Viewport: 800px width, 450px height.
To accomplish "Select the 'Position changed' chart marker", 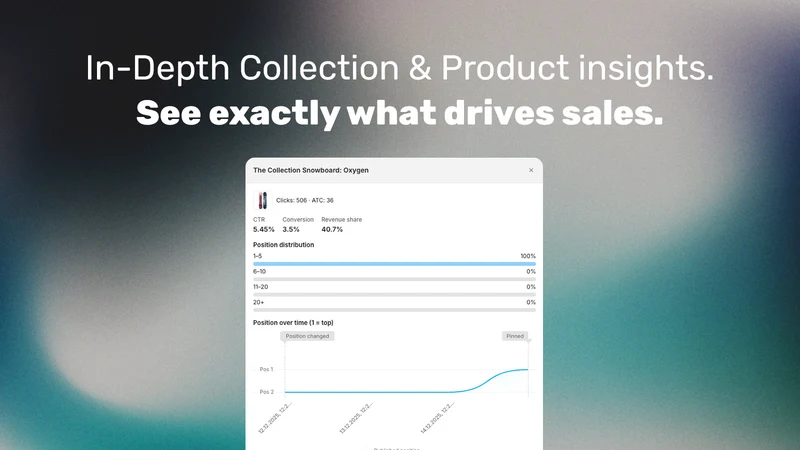I will (x=307, y=336).
